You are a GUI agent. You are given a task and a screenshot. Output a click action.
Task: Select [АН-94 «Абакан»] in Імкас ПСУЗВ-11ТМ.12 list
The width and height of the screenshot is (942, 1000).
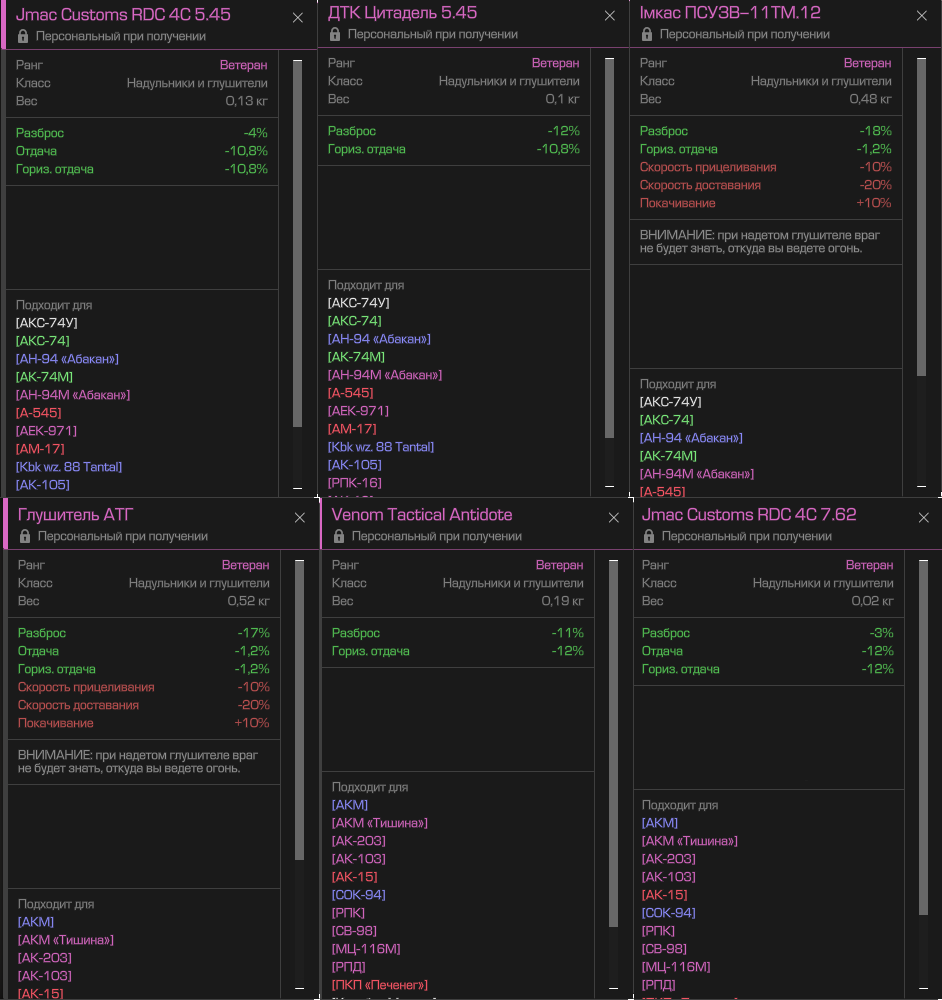point(691,438)
